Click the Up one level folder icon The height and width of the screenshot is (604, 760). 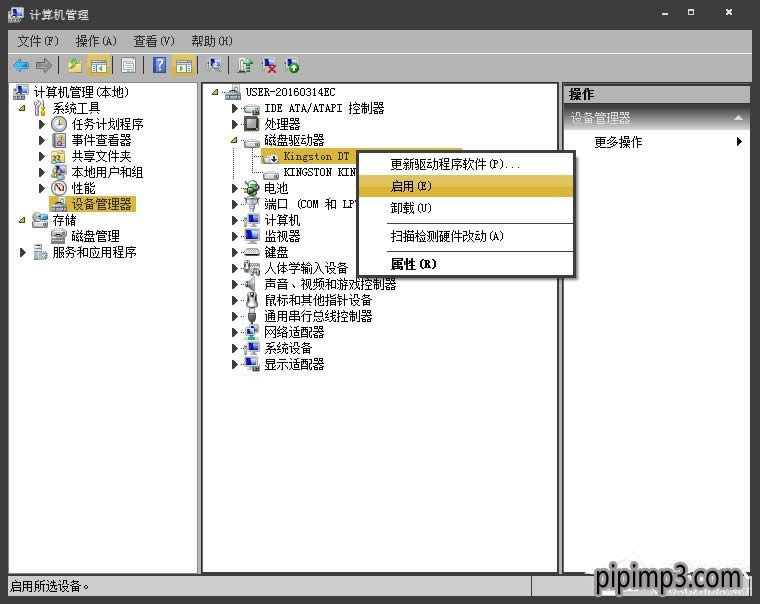click(x=74, y=65)
